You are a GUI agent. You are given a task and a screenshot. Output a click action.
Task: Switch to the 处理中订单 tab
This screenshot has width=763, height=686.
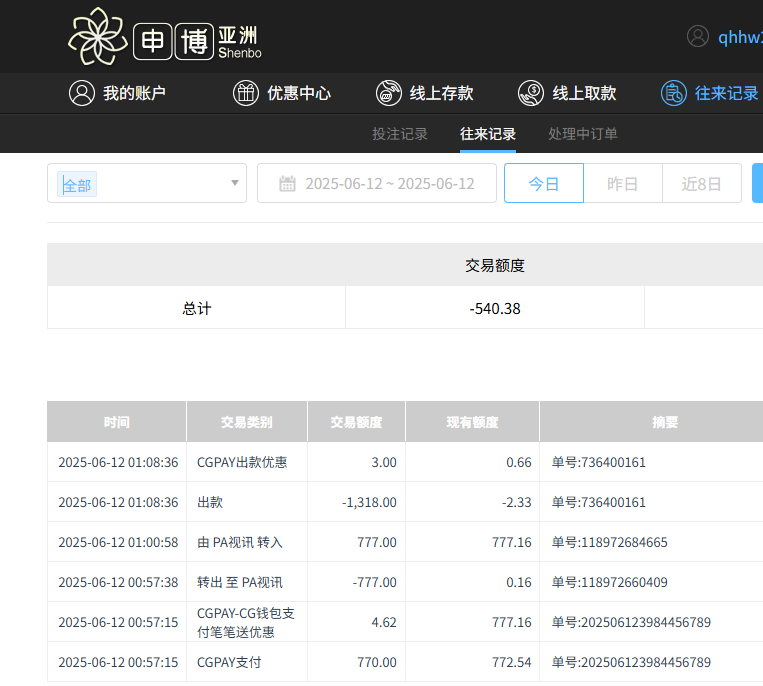(582, 134)
